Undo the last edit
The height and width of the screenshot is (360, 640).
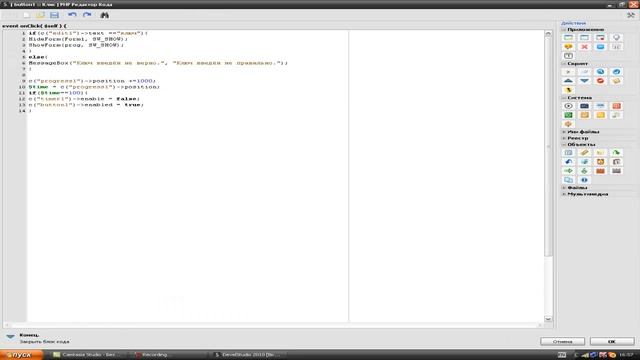tap(72, 15)
